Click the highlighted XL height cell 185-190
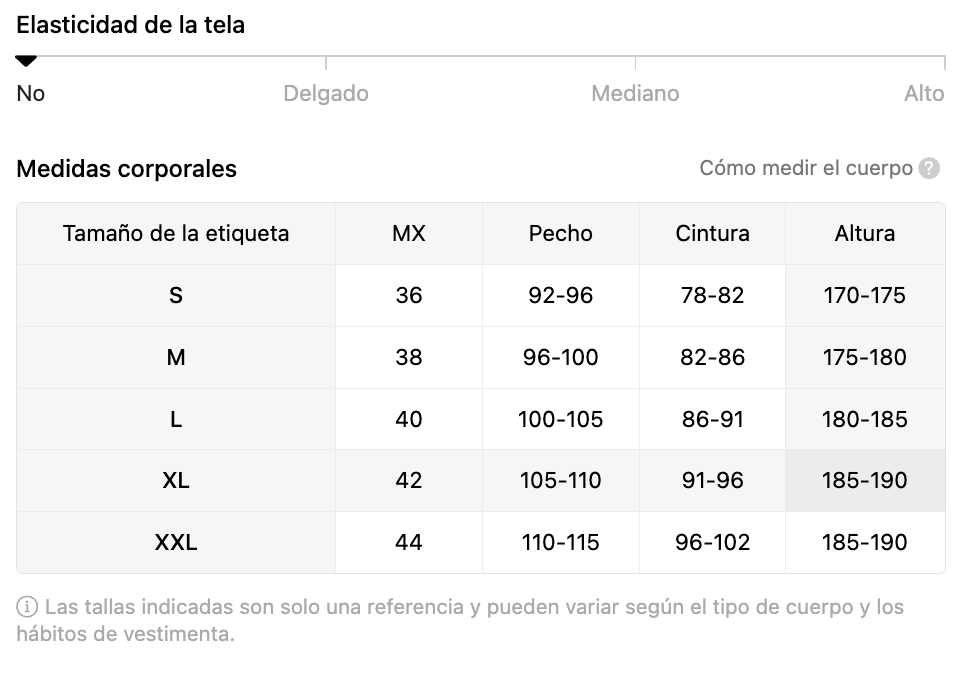Image resolution: width=966 pixels, height=680 pixels. (x=865, y=480)
